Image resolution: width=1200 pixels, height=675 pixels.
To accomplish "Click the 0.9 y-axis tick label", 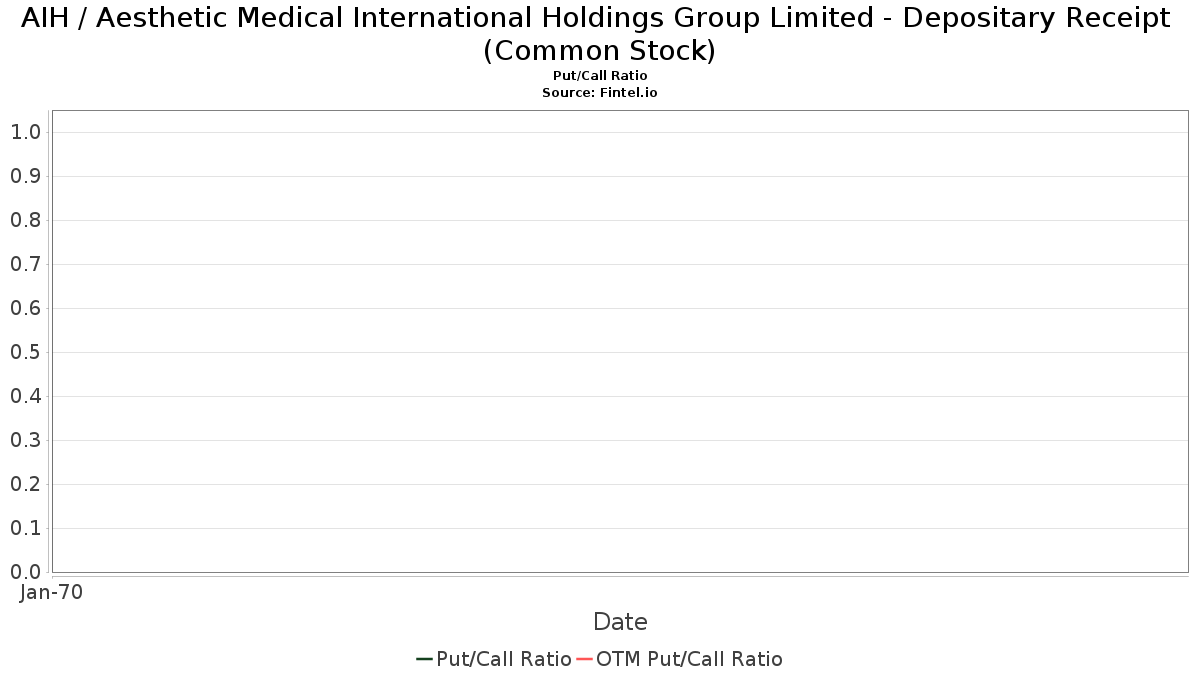I will coord(25,176).
